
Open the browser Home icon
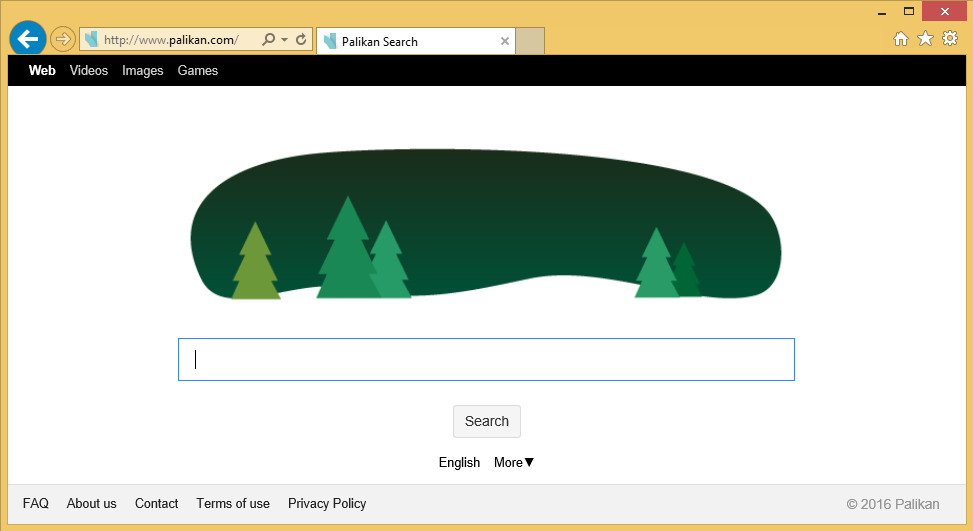900,39
